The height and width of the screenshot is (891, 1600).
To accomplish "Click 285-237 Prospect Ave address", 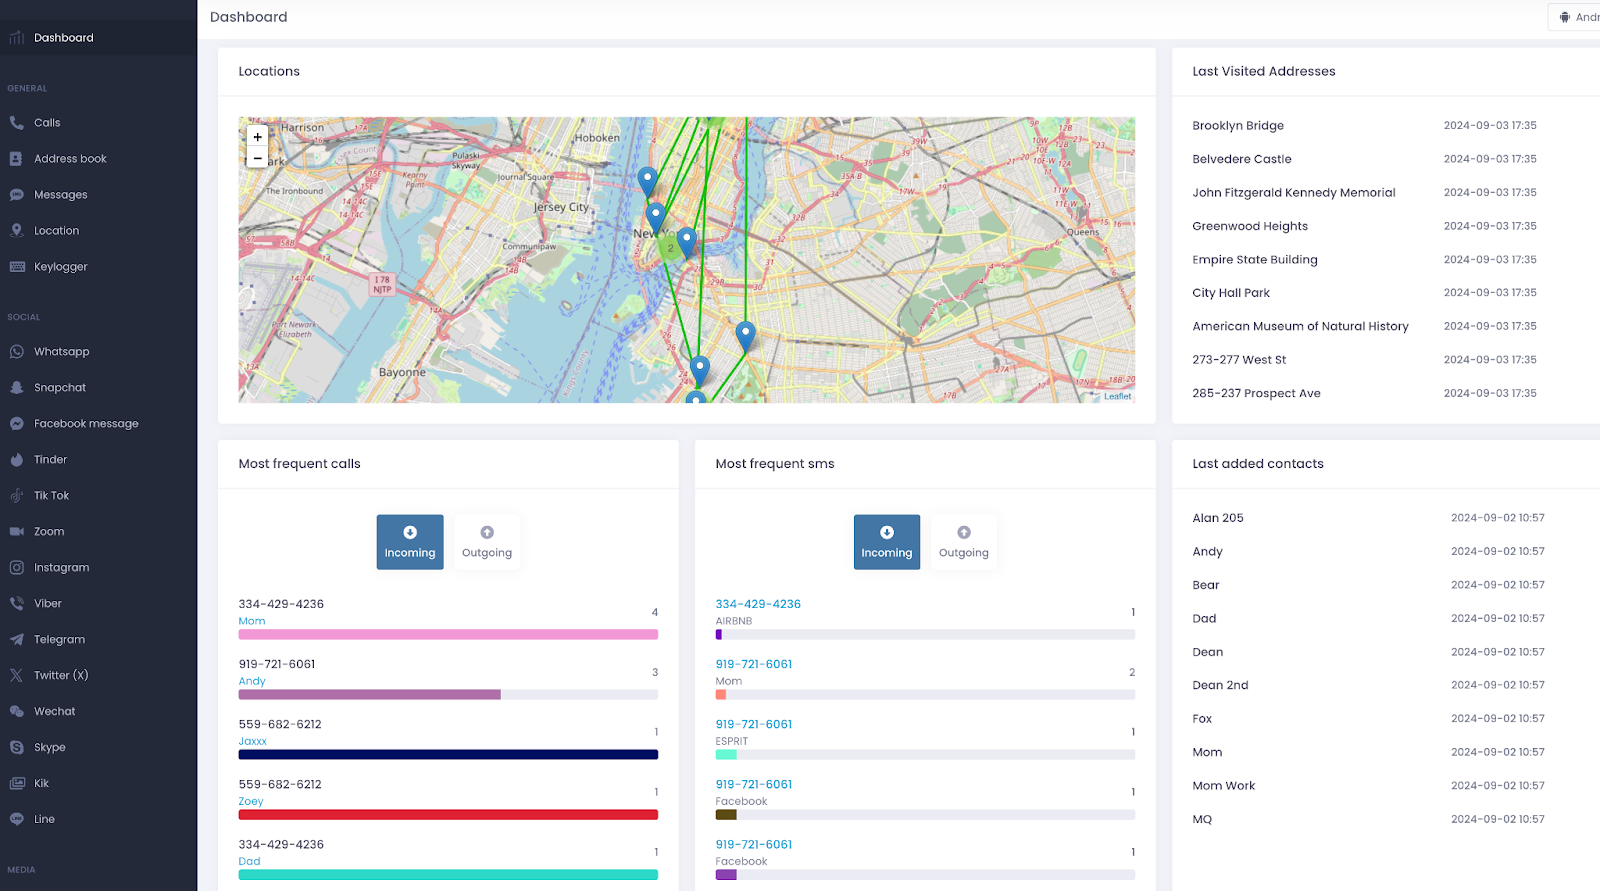I will (1256, 393).
